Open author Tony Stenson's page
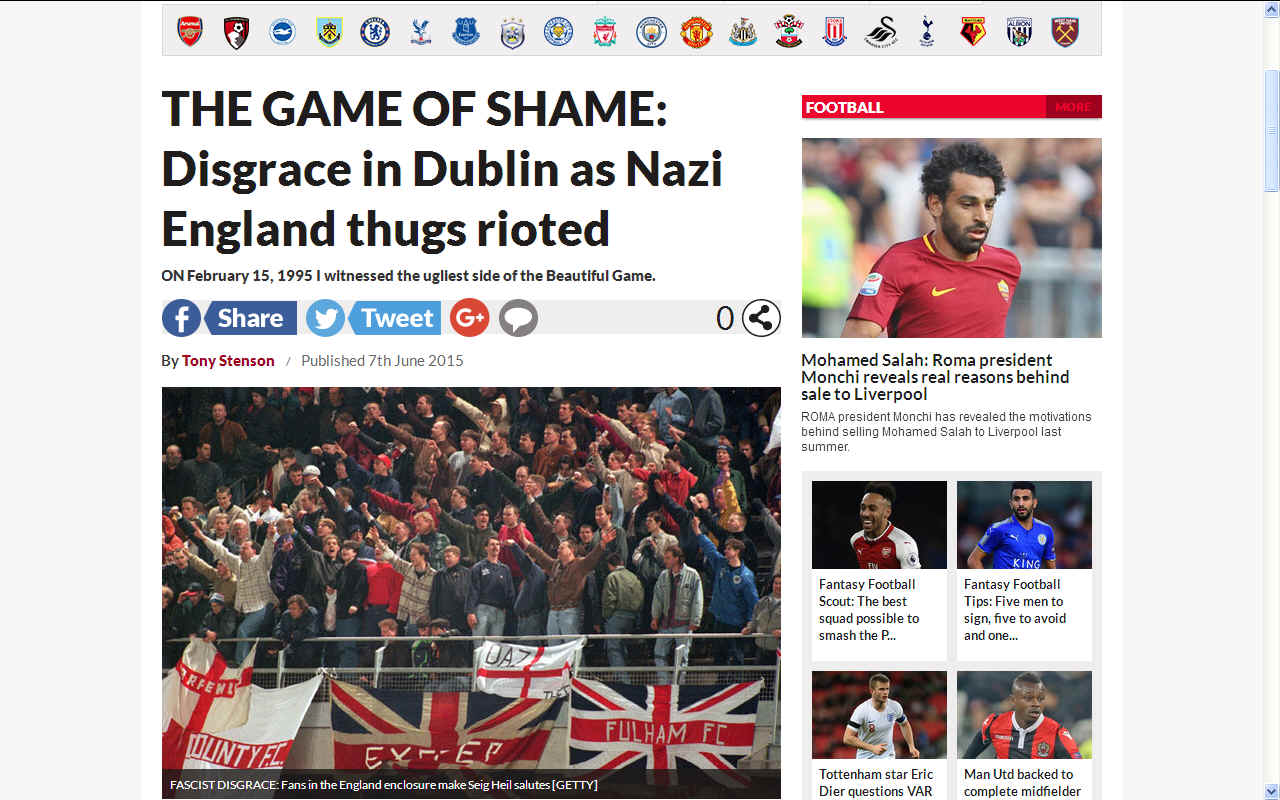 click(x=228, y=361)
